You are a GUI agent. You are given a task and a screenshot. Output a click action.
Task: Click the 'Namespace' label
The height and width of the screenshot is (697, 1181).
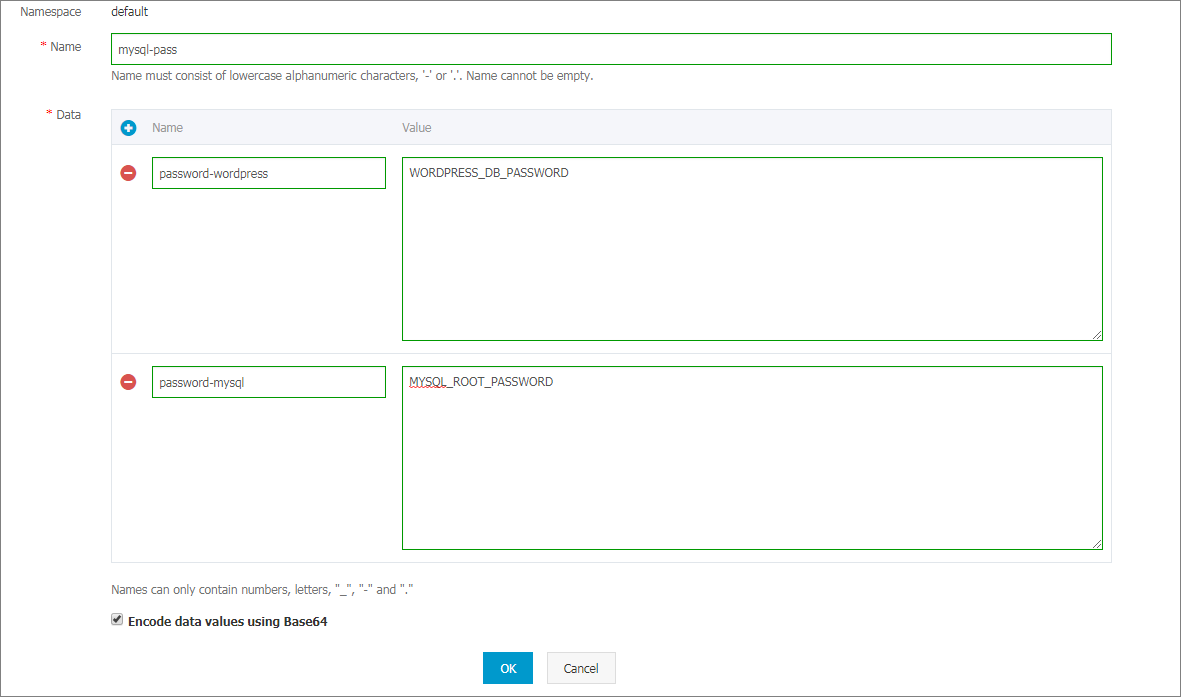click(50, 11)
